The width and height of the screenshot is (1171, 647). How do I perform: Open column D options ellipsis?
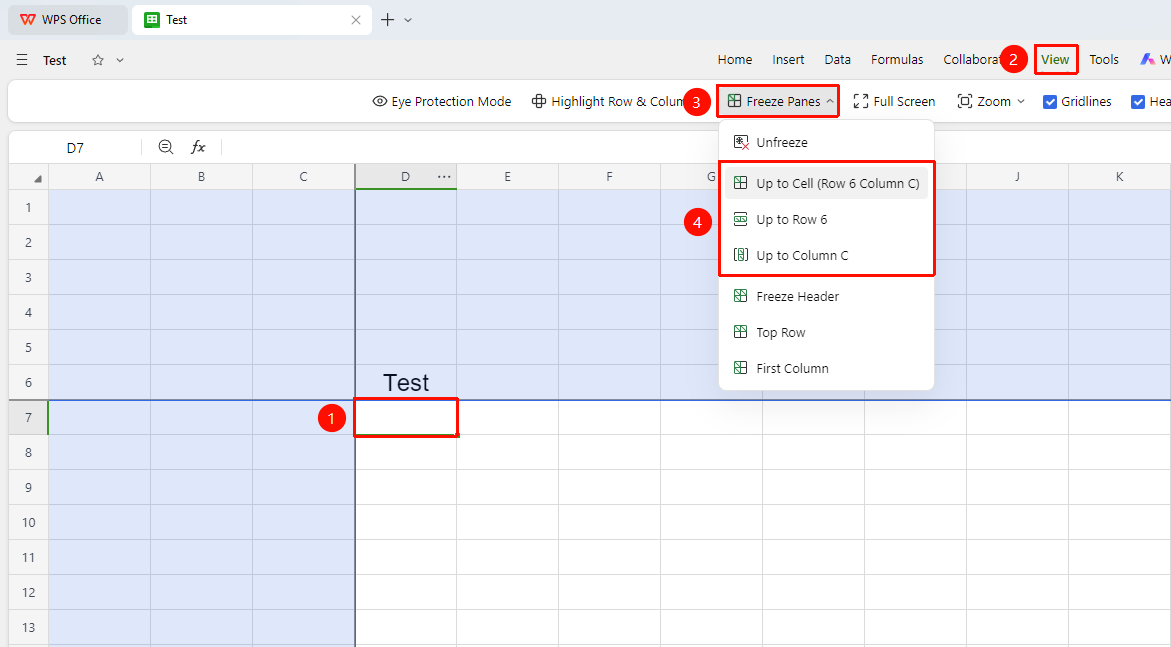click(444, 176)
